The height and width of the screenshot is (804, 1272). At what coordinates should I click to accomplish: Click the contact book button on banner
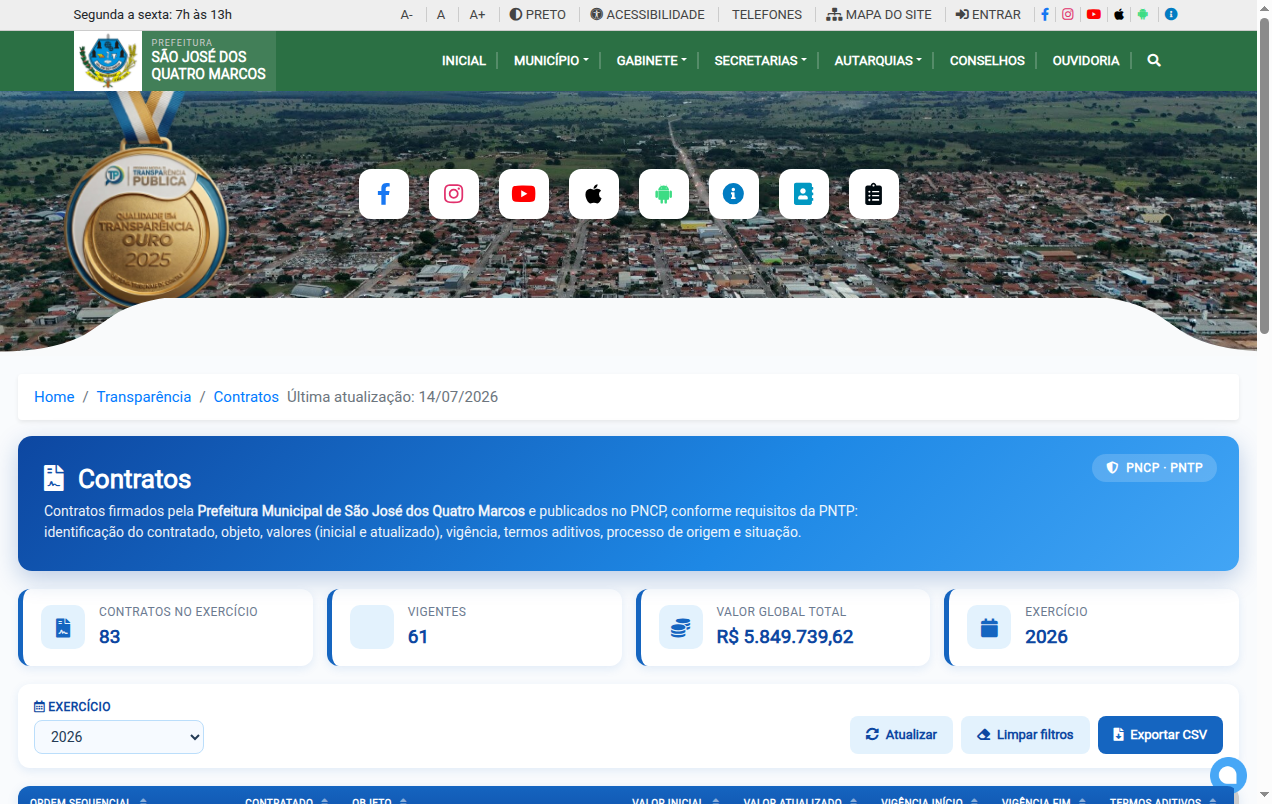point(804,194)
